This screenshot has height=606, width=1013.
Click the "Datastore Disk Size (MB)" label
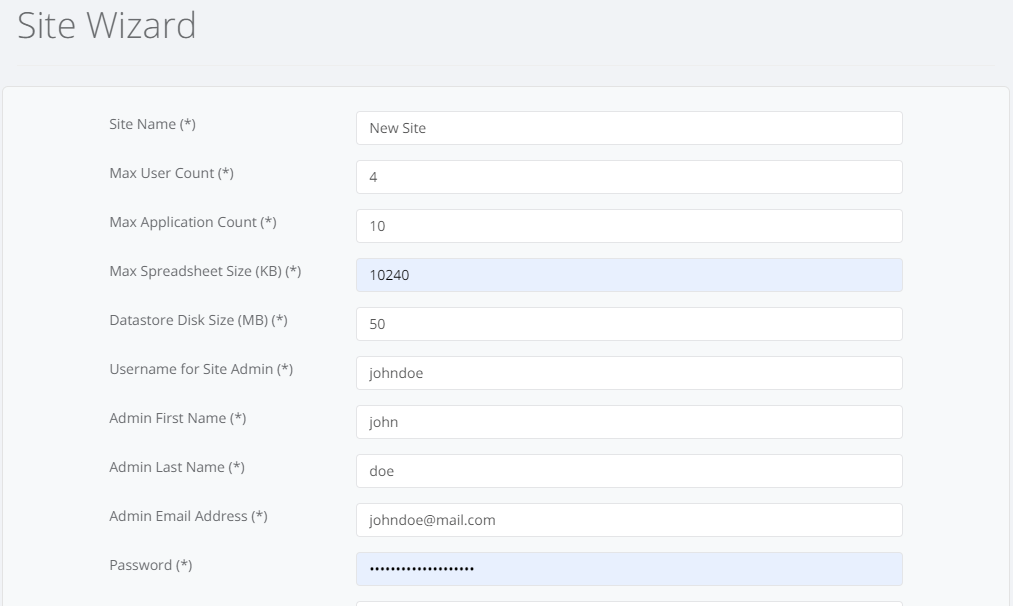pyautogui.click(x=198, y=320)
